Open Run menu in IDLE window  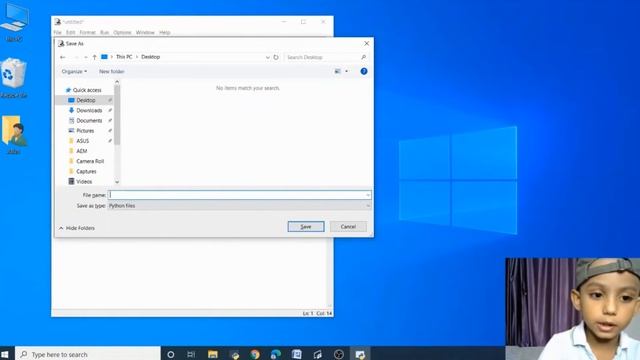104,32
